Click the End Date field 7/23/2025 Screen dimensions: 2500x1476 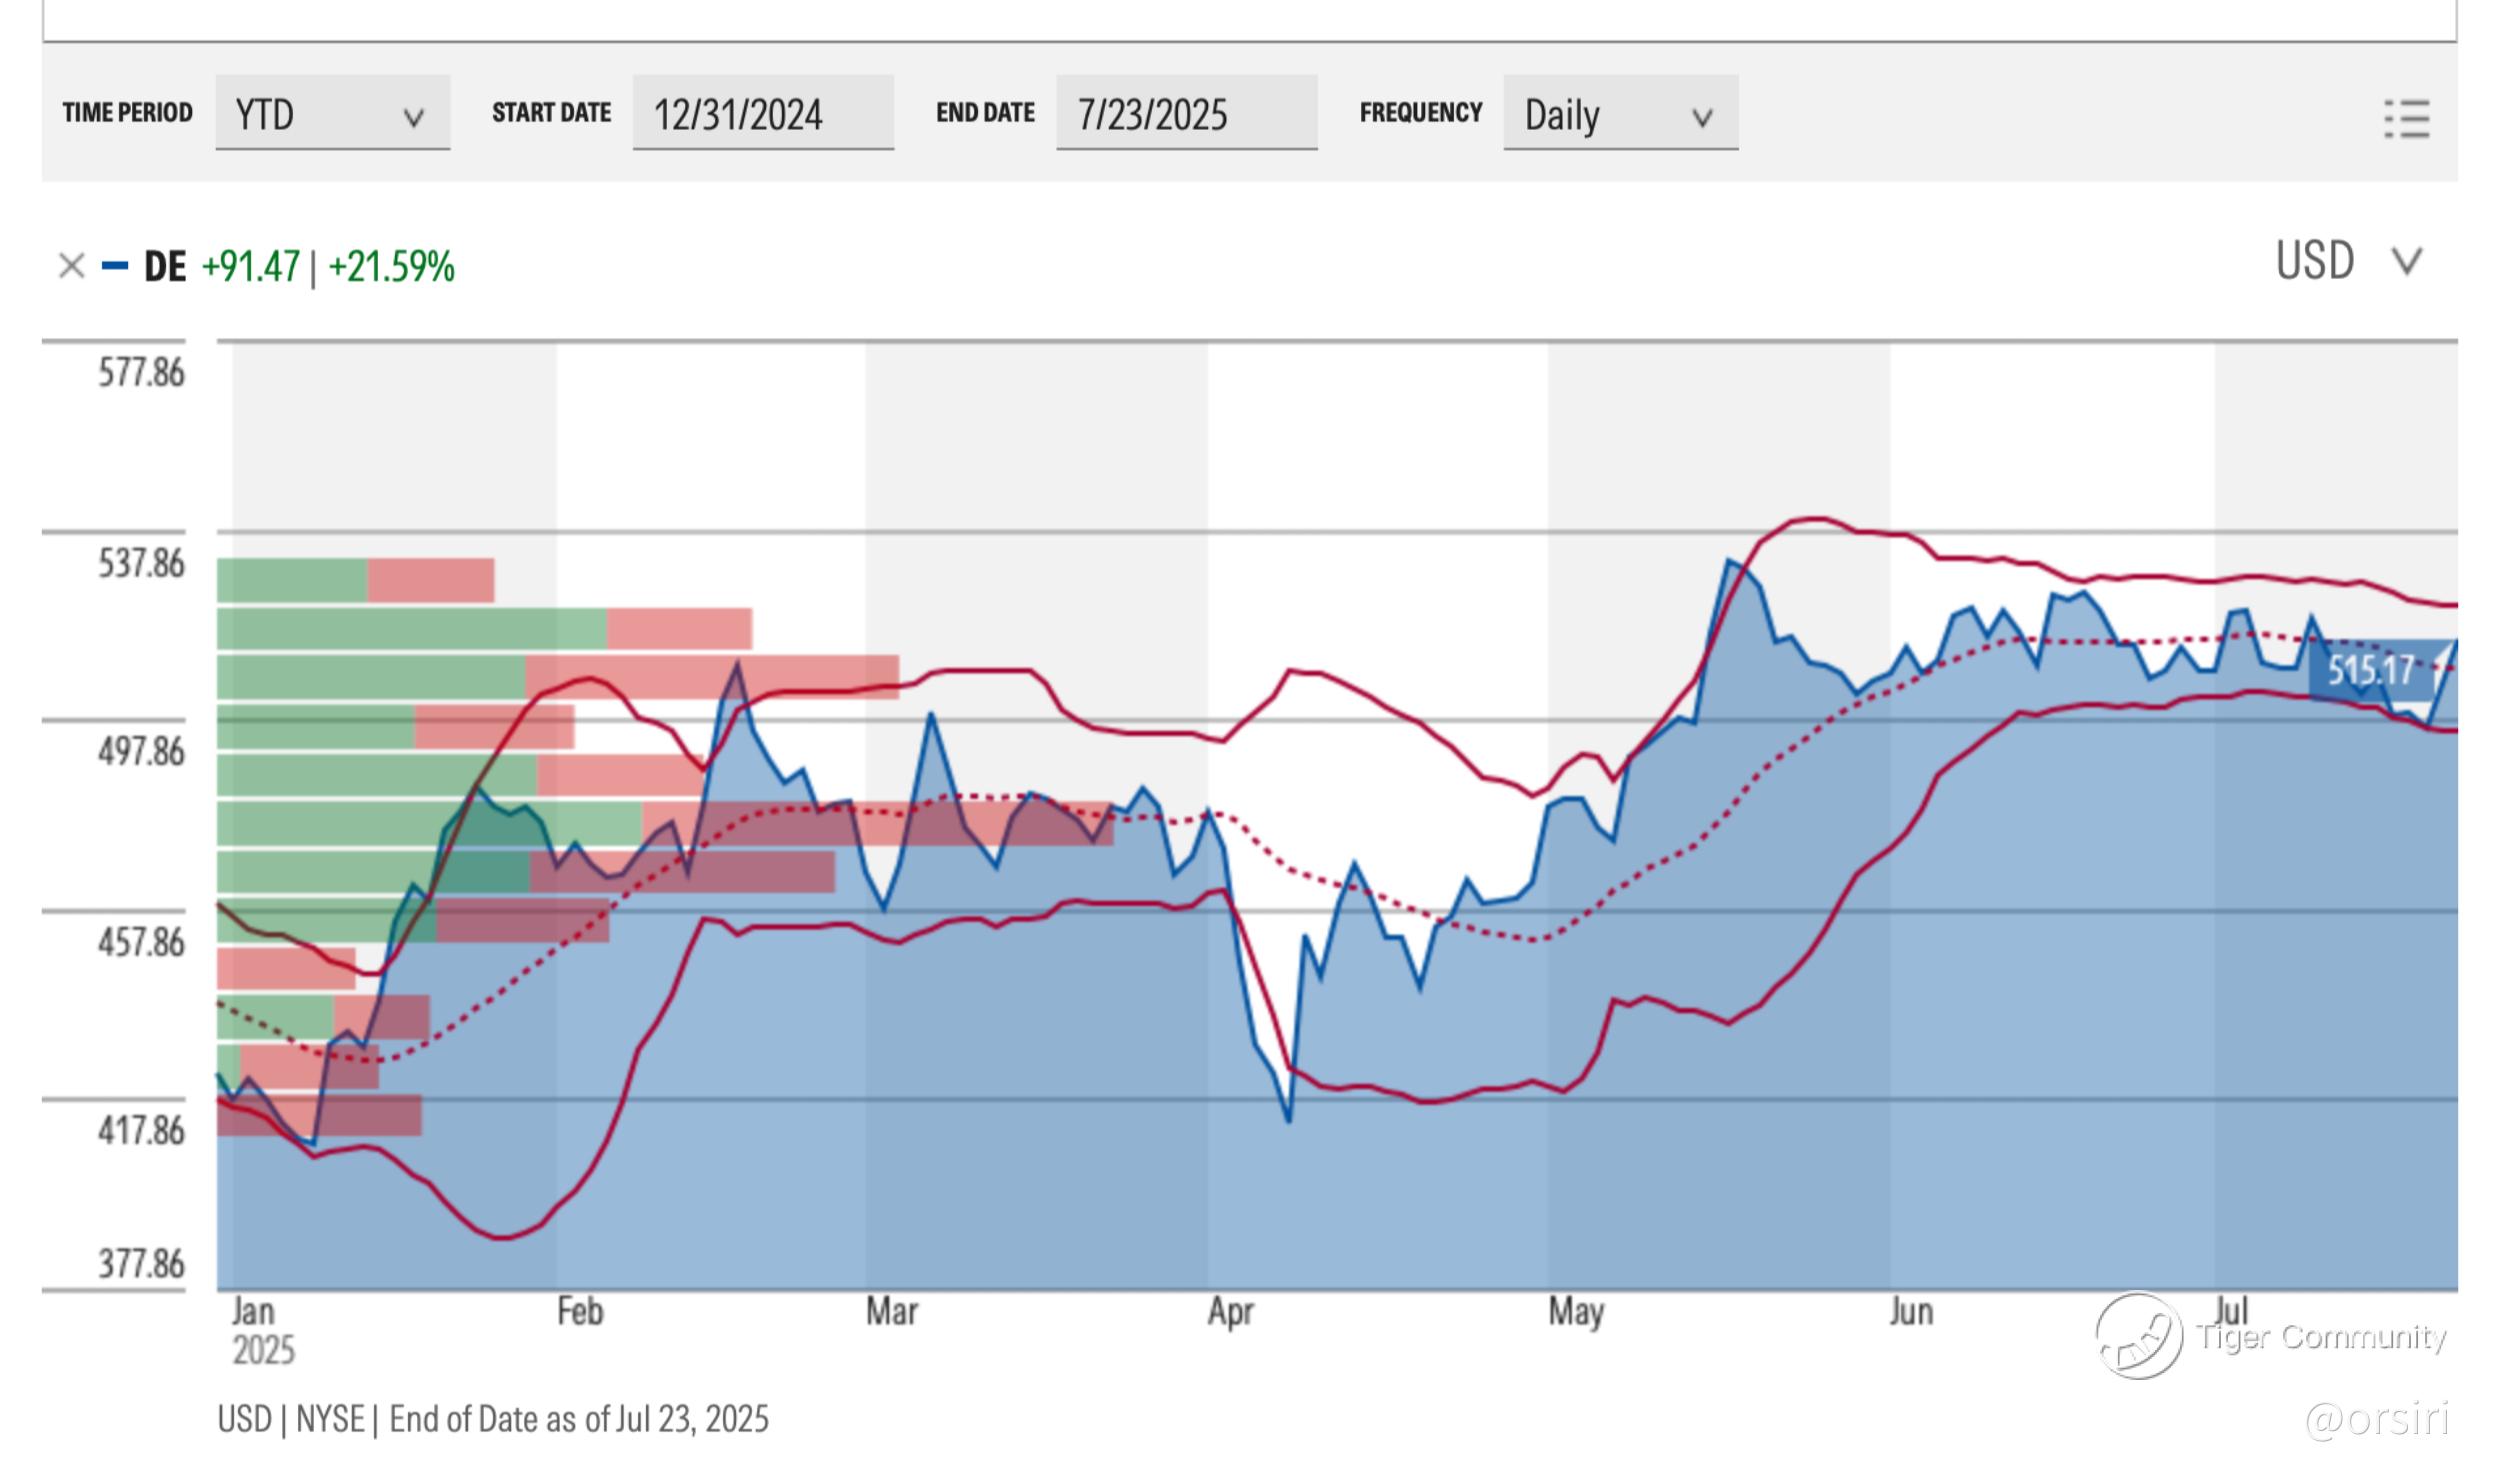tap(1185, 113)
